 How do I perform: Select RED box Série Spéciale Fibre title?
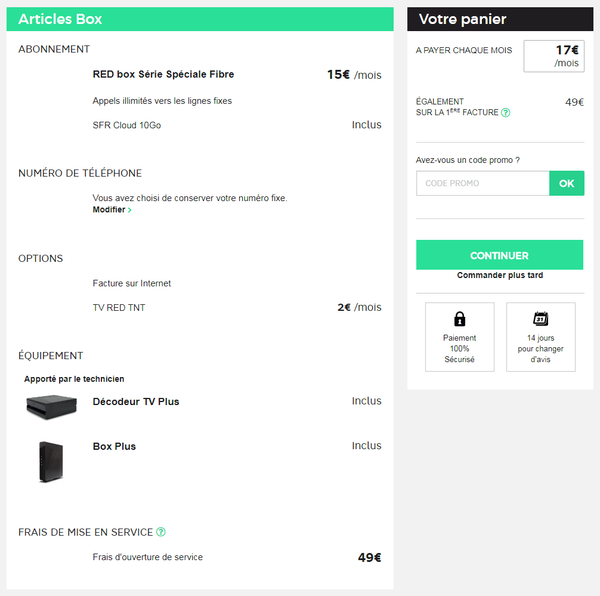[163, 74]
